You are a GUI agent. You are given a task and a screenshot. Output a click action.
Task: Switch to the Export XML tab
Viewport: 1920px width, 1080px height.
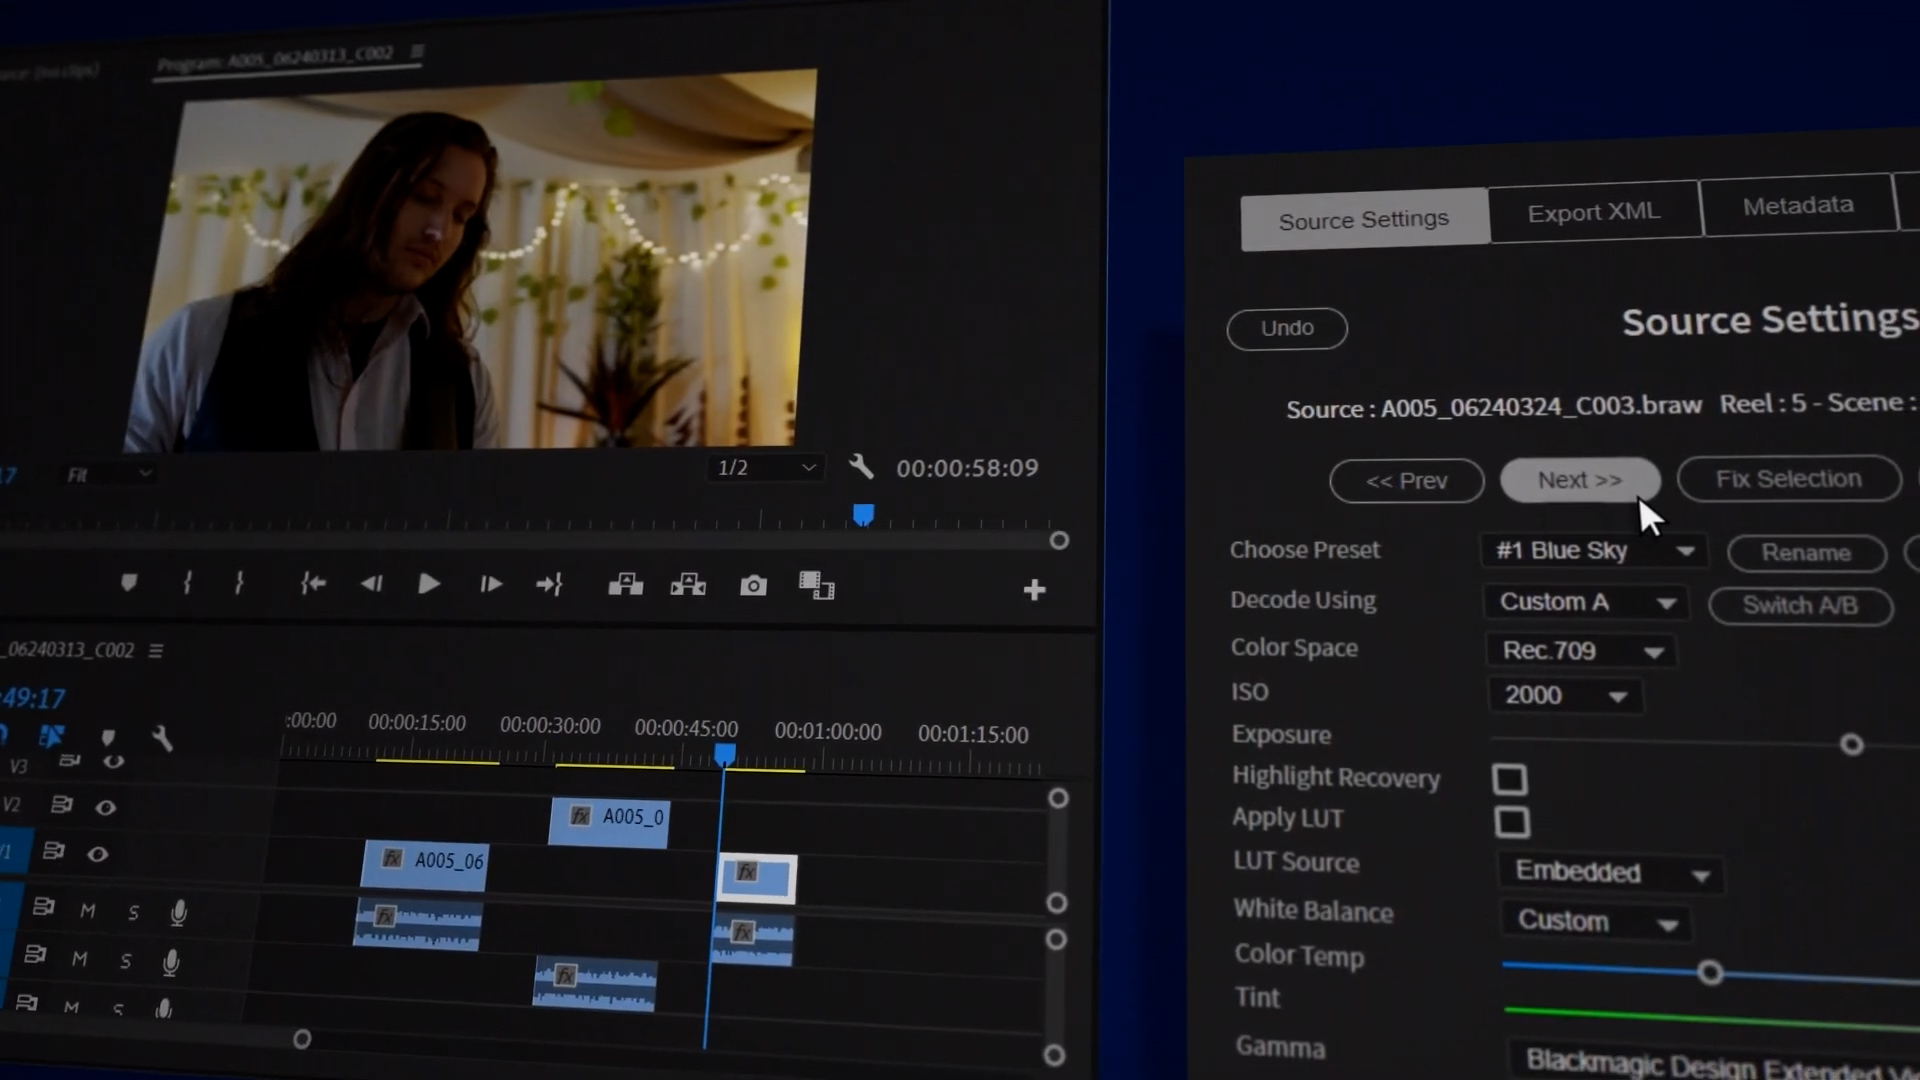click(1594, 211)
